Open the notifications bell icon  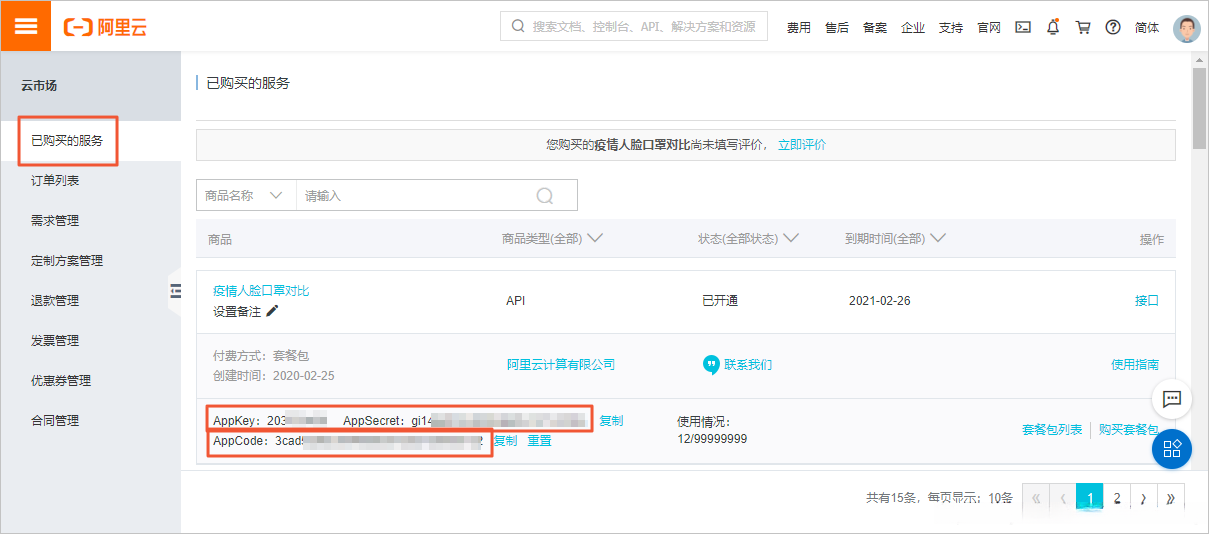coord(1053,27)
